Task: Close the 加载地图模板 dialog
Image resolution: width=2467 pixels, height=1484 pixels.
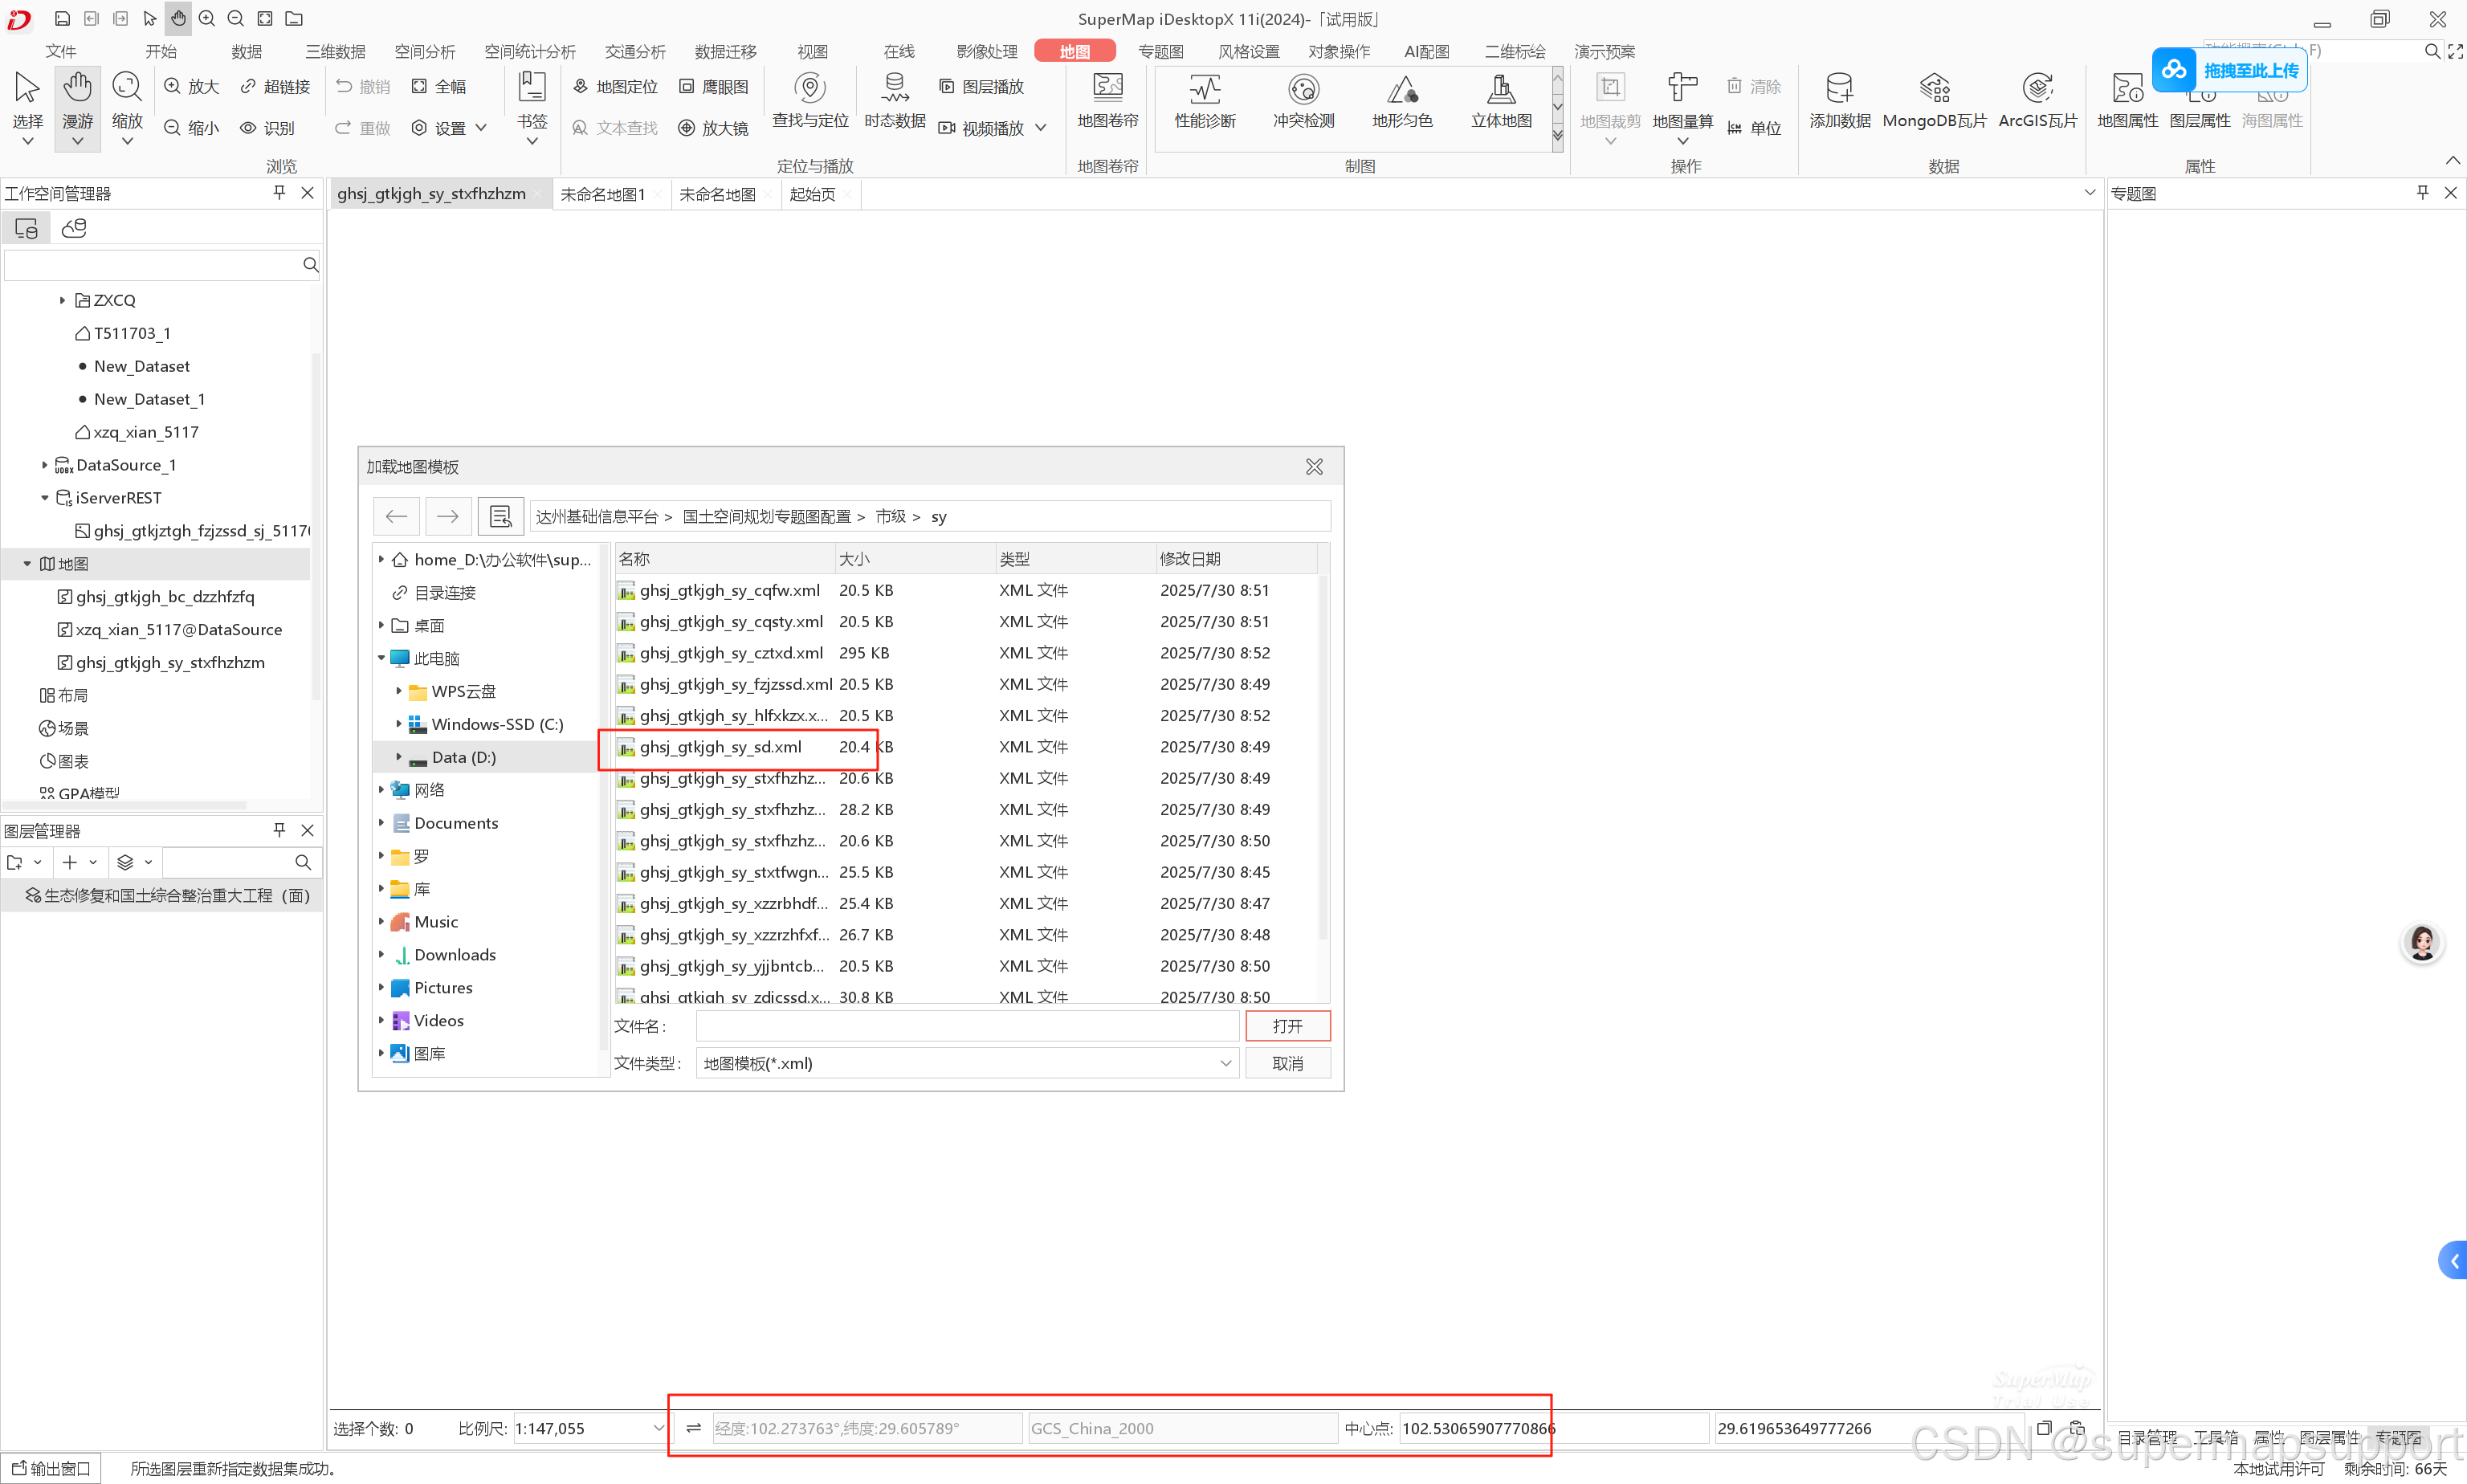Action: coord(1314,467)
